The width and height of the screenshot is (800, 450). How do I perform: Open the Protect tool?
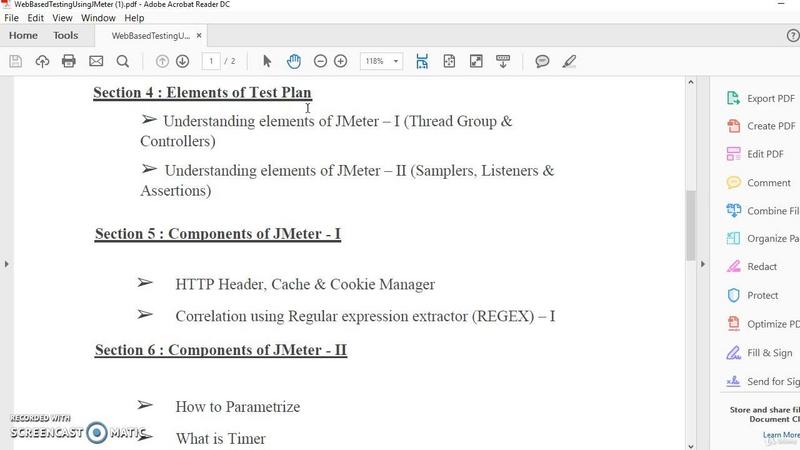[x=752, y=295]
